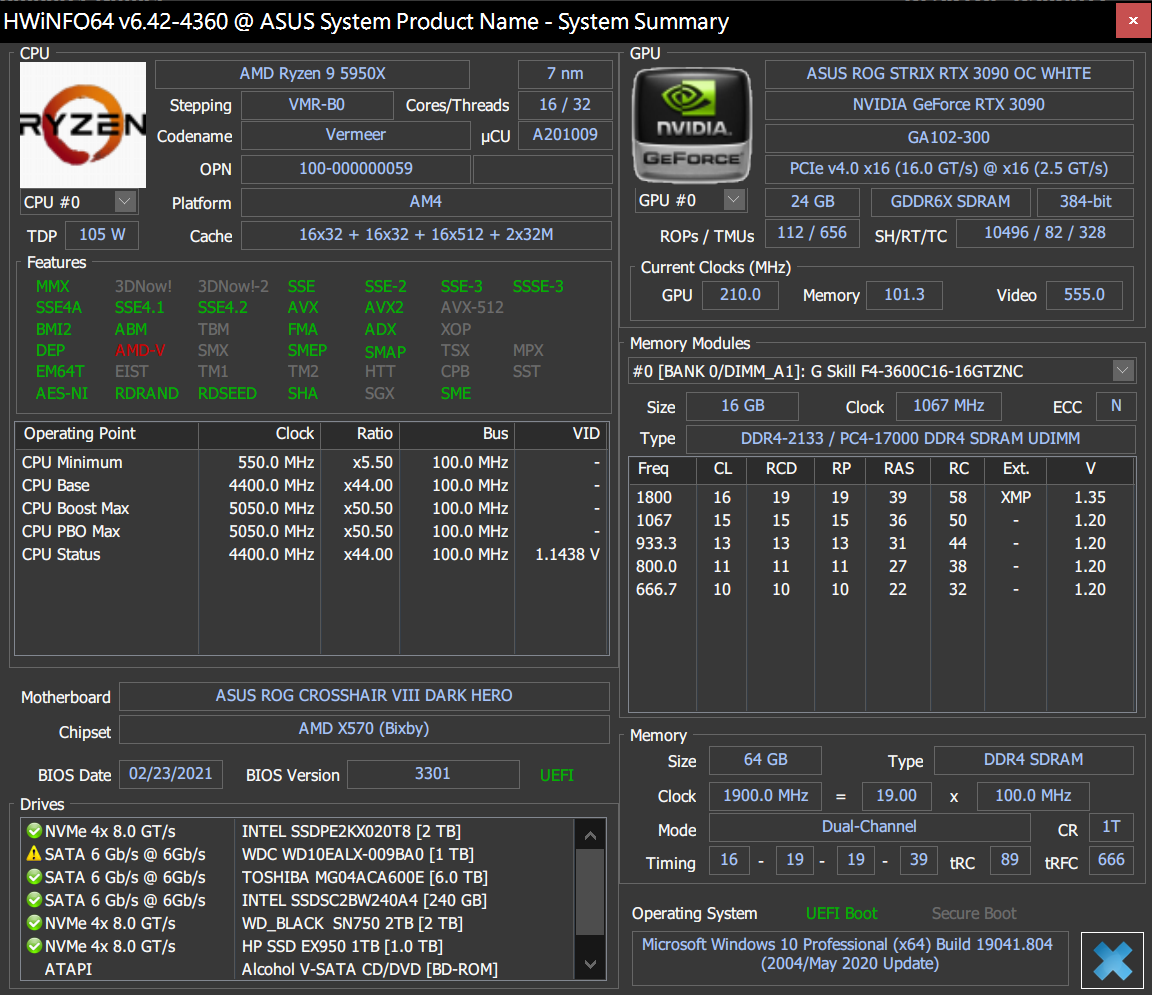Viewport: 1152px width, 995px height.
Task: Open the CPU #0 selector dropdown
Action: (x=126, y=201)
